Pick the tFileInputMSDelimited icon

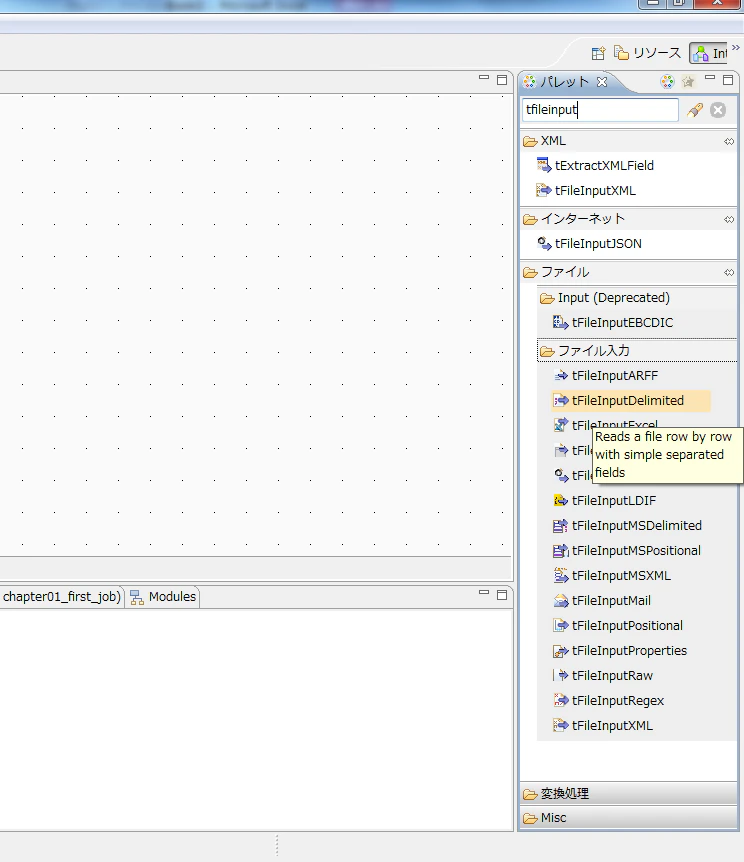click(x=560, y=526)
